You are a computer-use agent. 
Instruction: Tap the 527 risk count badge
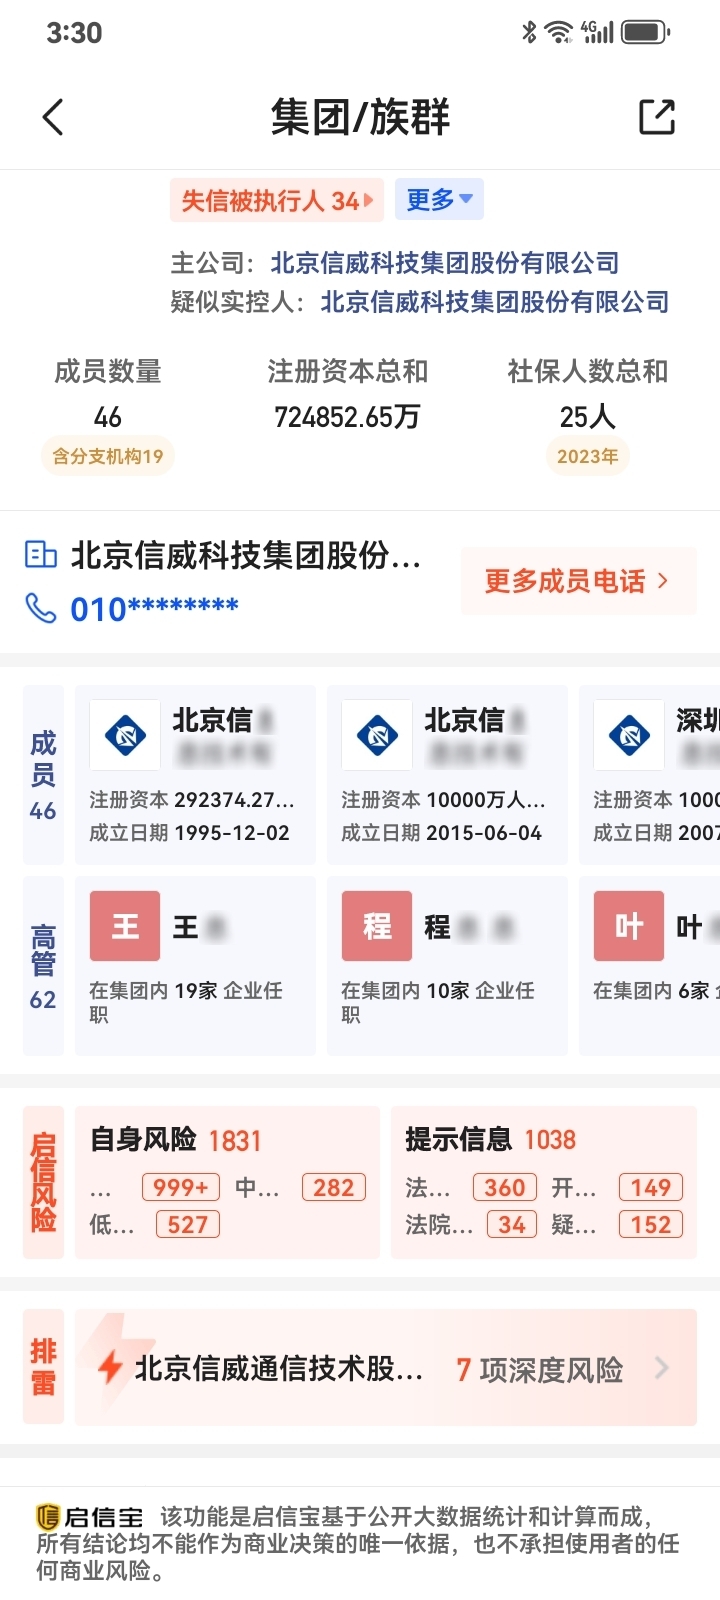(187, 1225)
